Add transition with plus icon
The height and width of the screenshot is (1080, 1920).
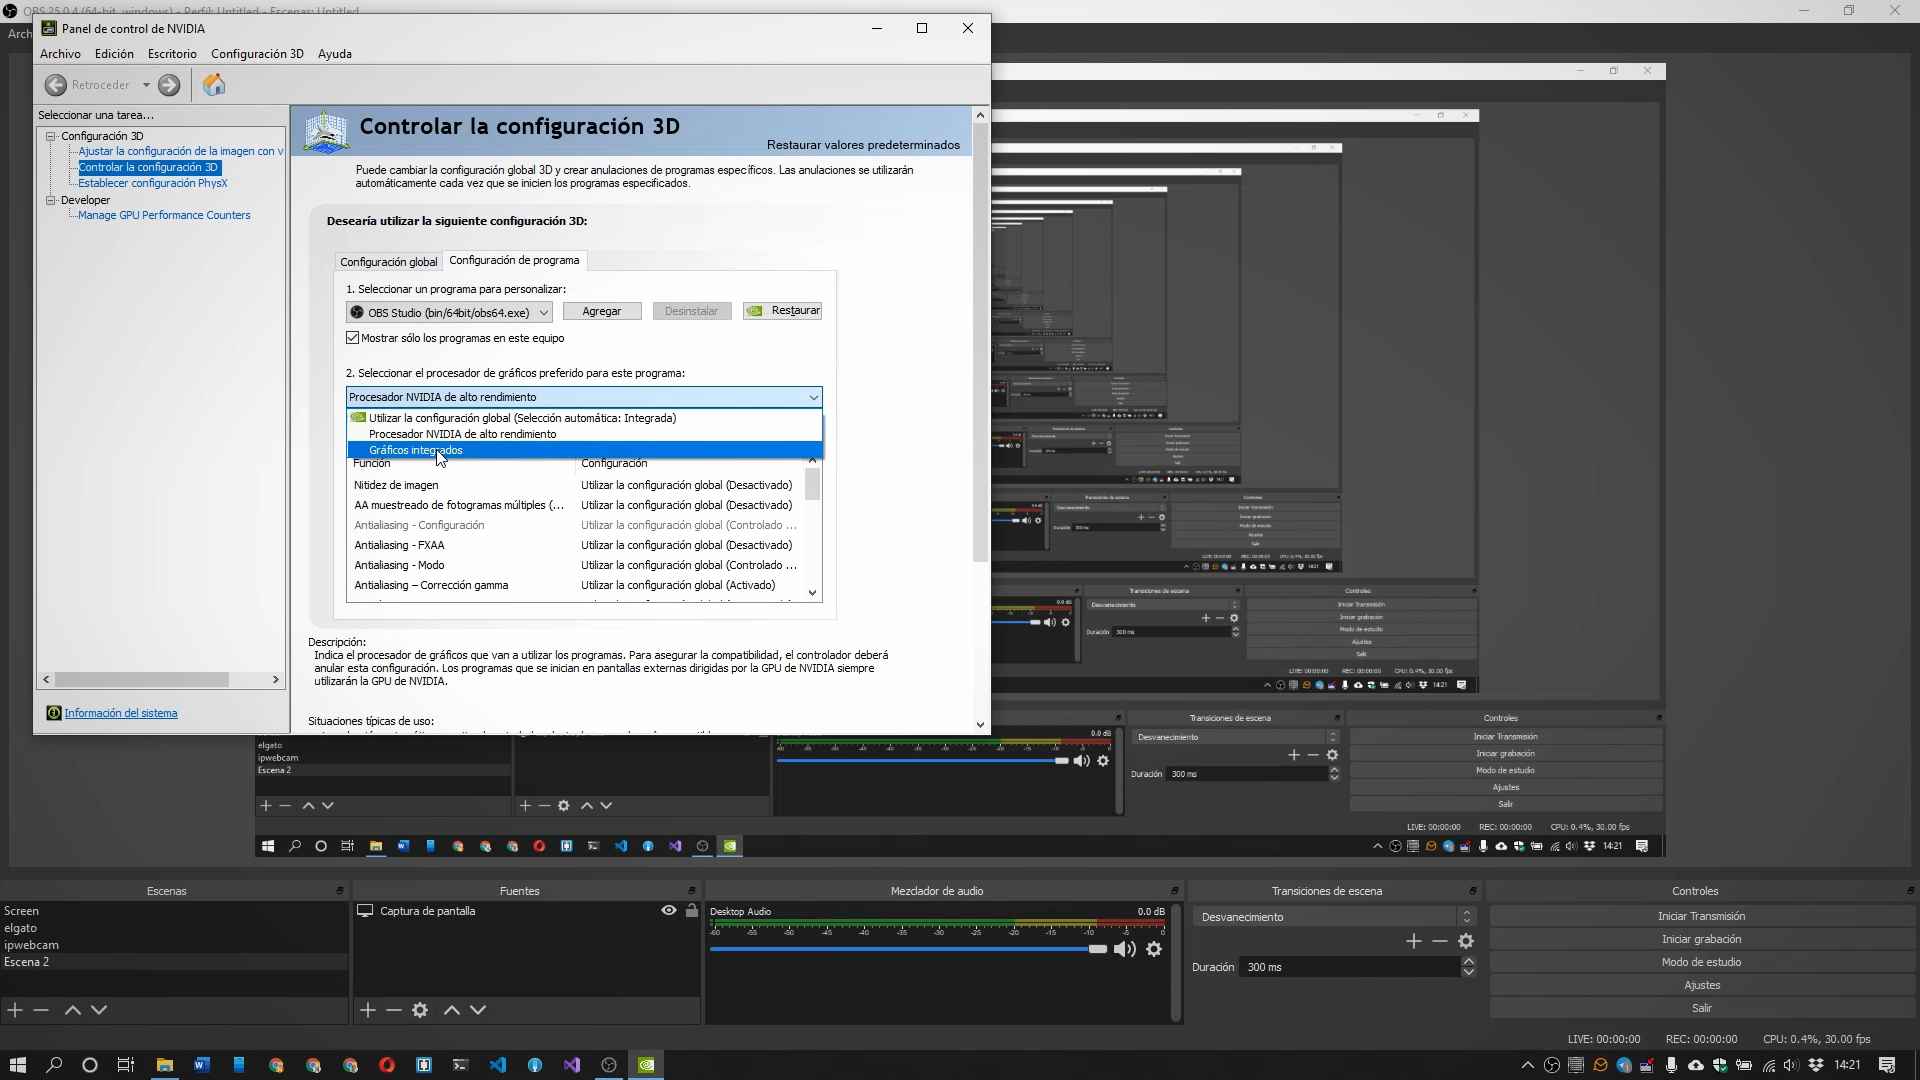[x=1413, y=941]
